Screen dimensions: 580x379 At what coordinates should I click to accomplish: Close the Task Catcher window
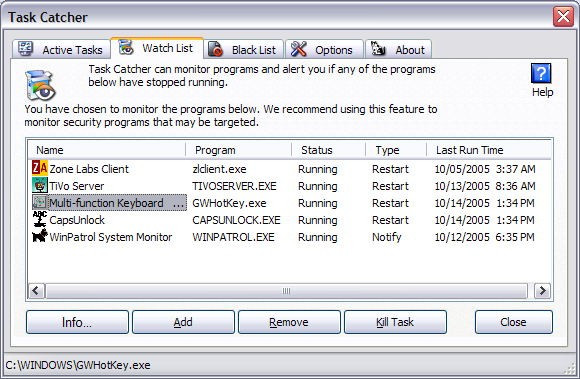coord(563,17)
